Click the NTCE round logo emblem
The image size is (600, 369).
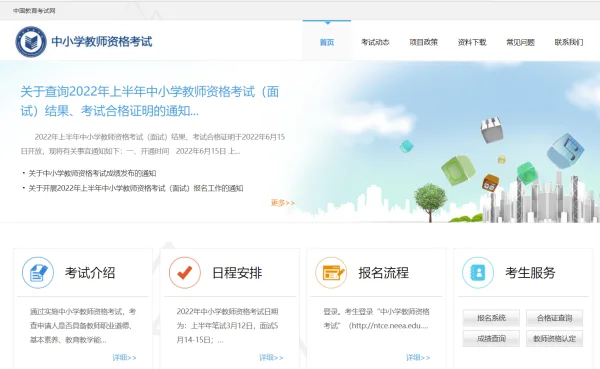(31, 42)
